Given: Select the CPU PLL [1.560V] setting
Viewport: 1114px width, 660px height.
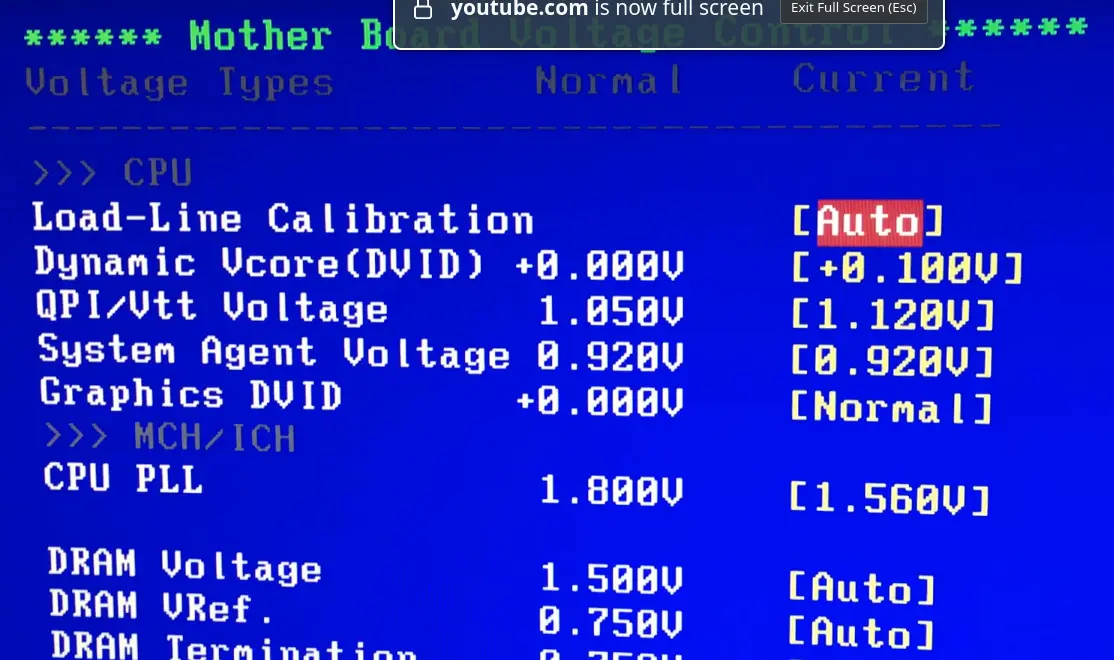Looking at the screenshot, I should point(889,498).
